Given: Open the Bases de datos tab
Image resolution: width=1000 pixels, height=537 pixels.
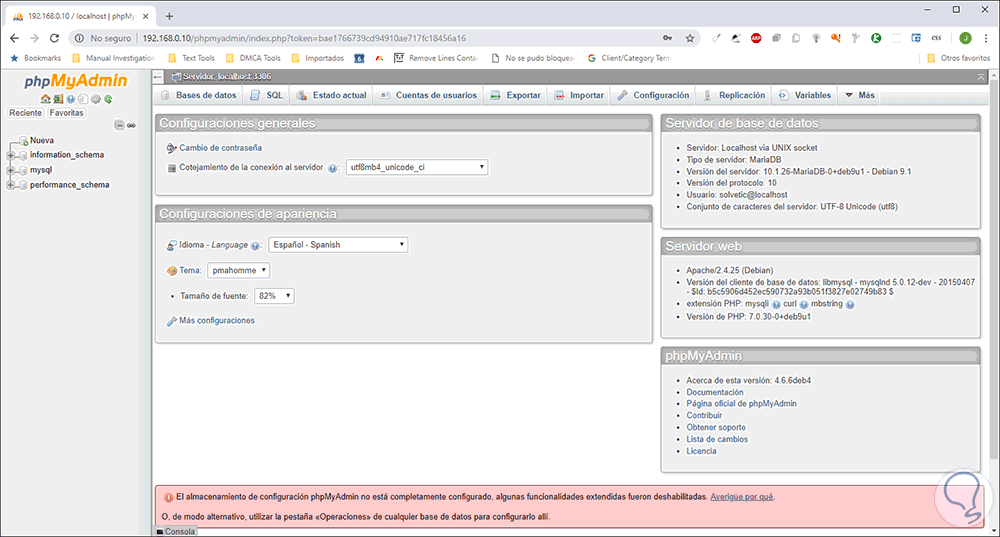Looking at the screenshot, I should [199, 95].
